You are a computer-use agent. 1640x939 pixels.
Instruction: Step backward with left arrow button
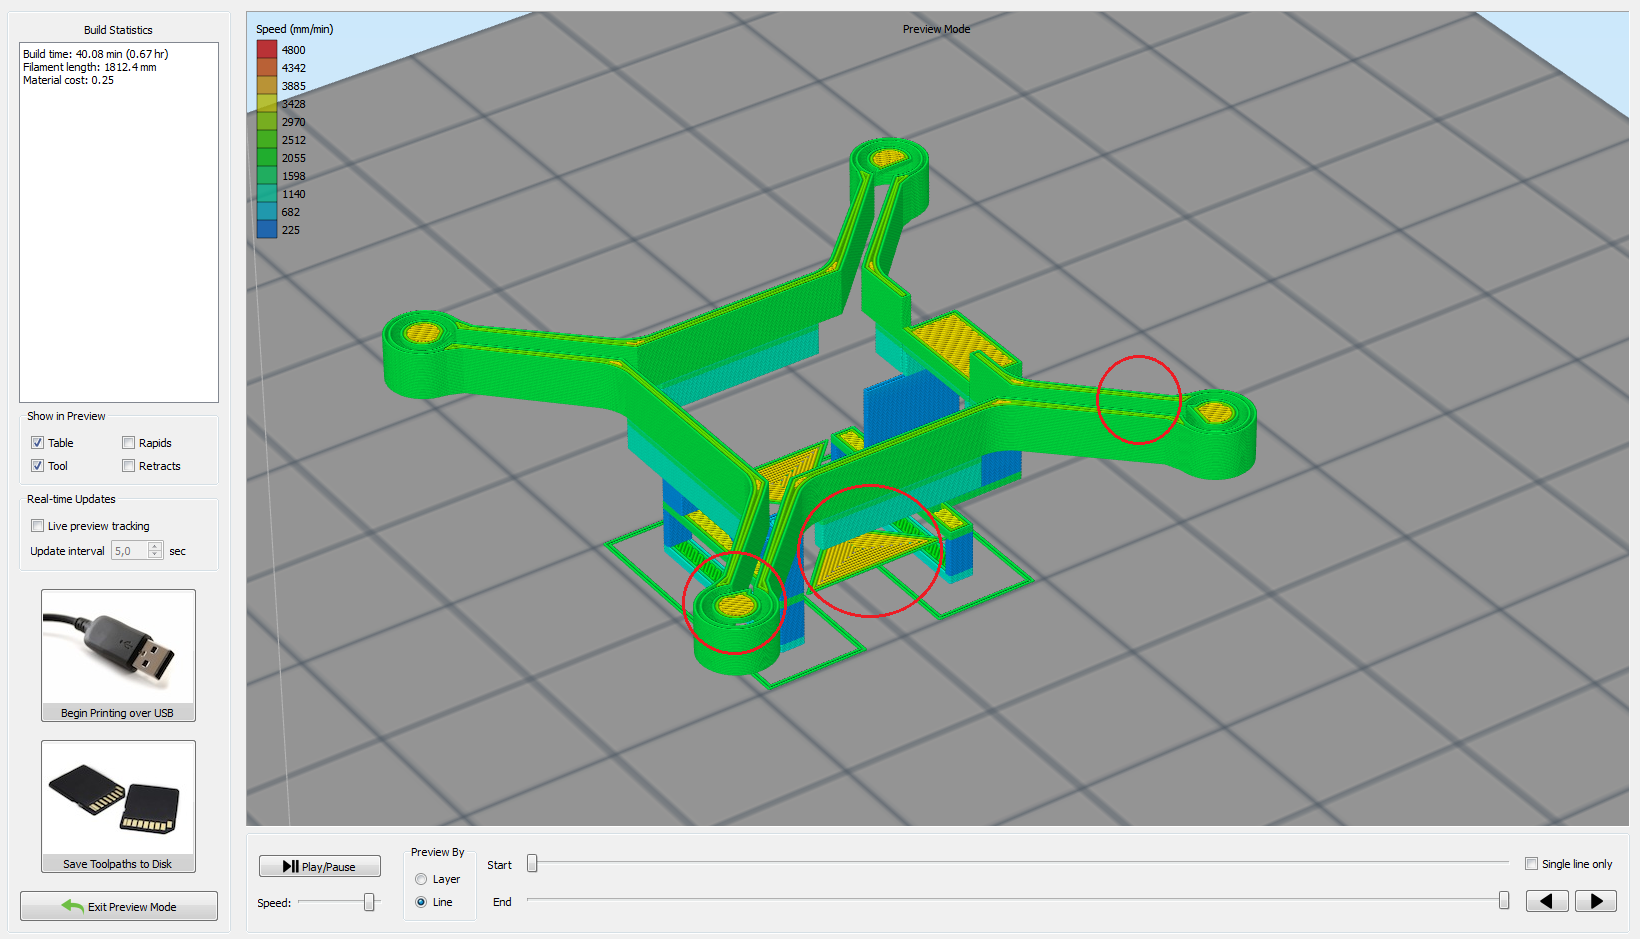click(x=1546, y=901)
